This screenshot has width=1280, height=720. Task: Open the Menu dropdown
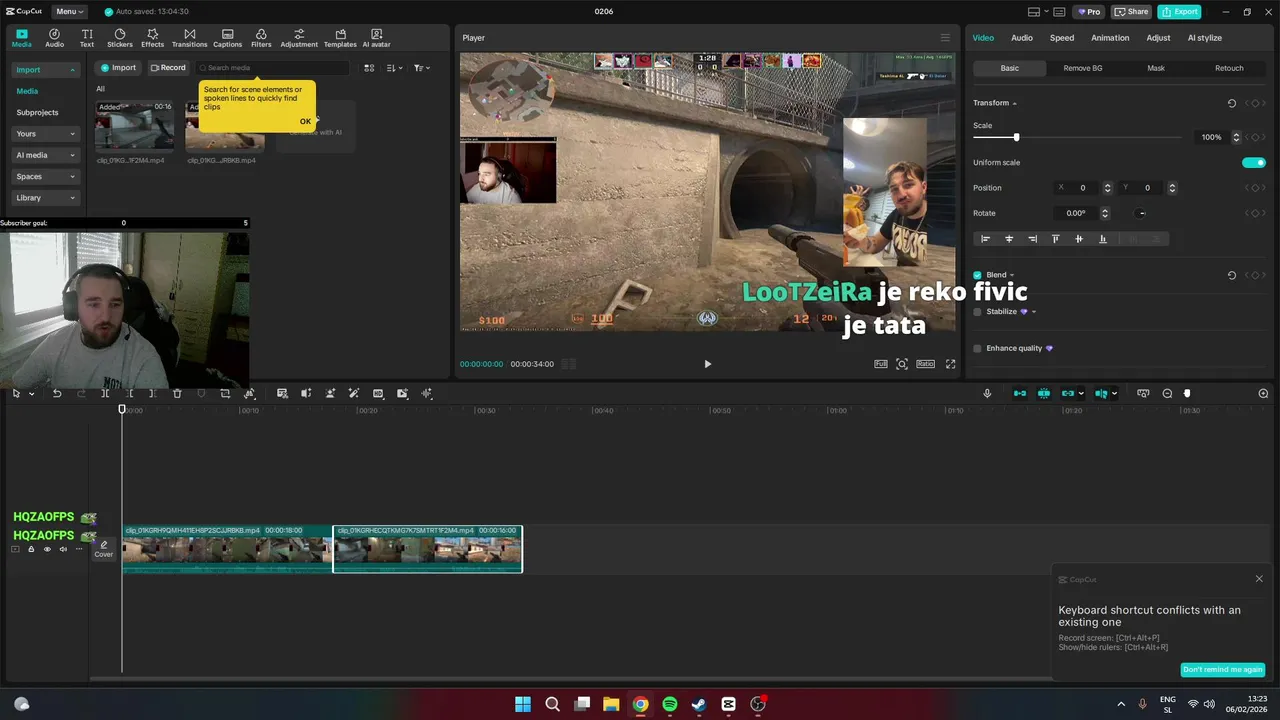pyautogui.click(x=69, y=12)
